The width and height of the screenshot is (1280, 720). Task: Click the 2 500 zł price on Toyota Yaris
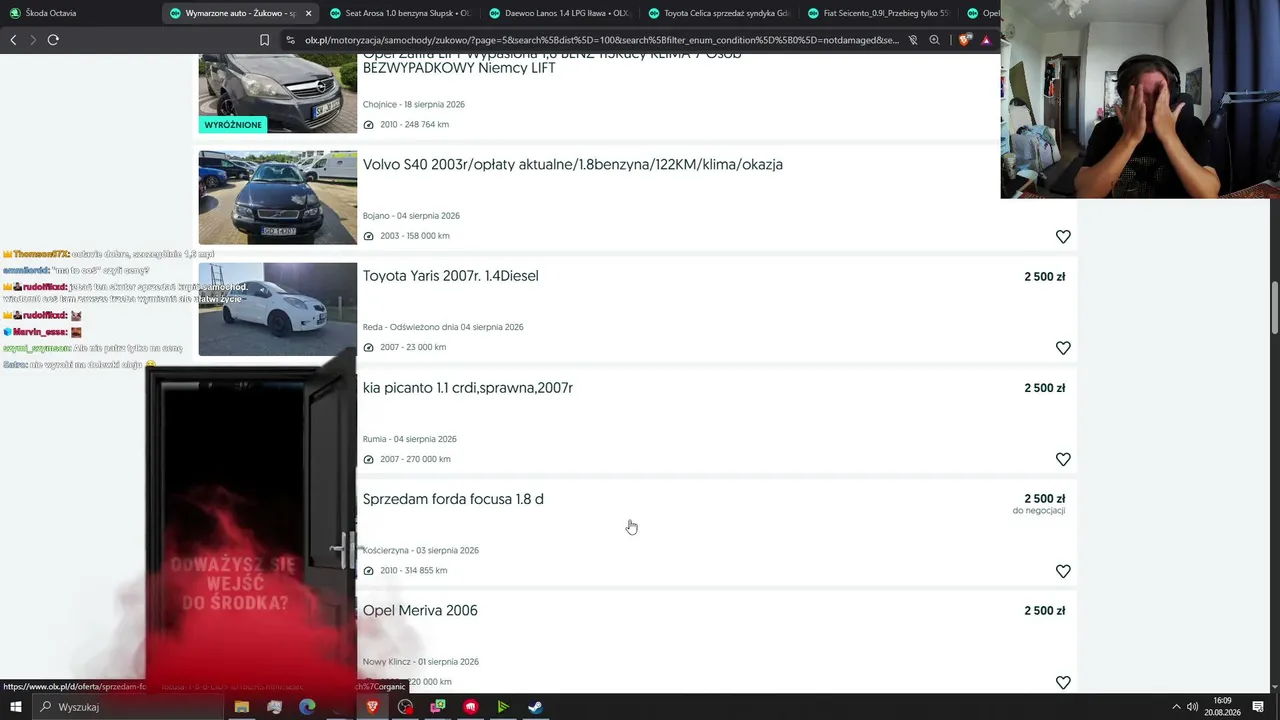coord(1044,277)
